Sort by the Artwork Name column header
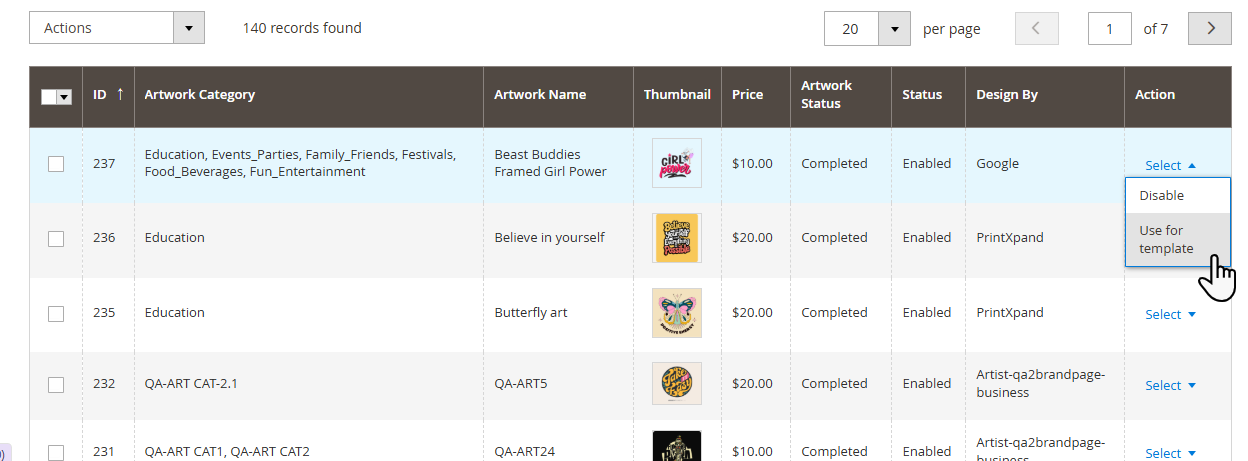This screenshot has height=461, width=1248. tap(540, 95)
